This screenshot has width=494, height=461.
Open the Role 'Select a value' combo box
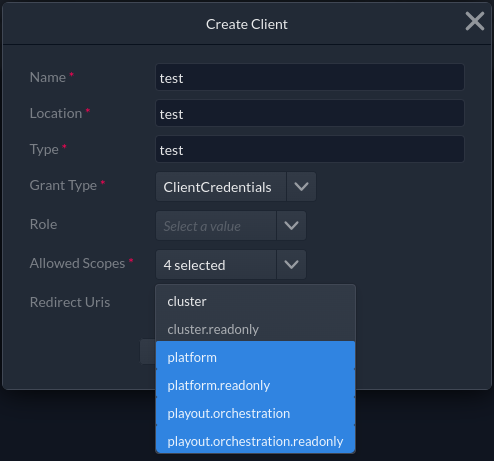216,226
